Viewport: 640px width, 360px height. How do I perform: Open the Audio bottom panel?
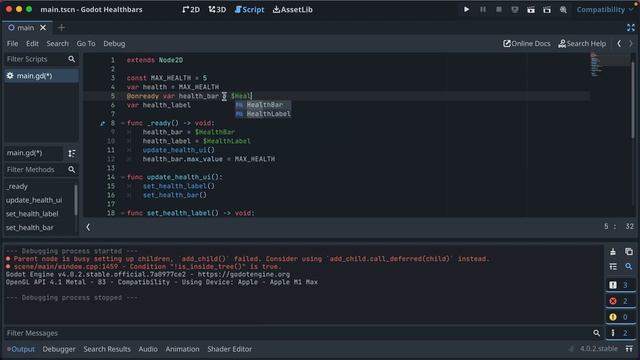click(x=148, y=349)
